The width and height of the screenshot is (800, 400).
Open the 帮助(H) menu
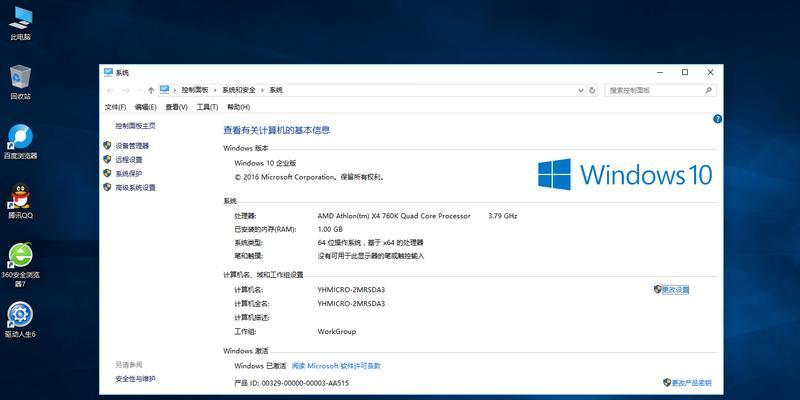(x=238, y=107)
